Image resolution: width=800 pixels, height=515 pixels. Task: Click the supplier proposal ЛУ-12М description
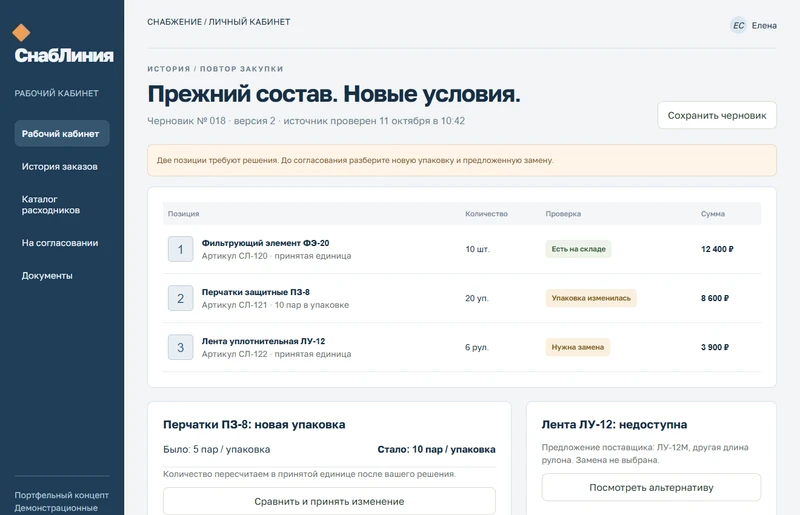pos(645,454)
